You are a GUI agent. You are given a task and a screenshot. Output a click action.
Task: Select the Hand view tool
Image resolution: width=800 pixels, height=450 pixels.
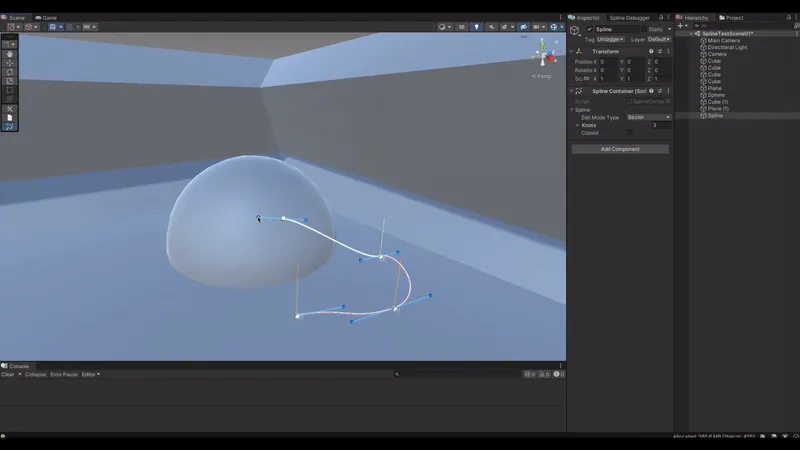tap(10, 54)
